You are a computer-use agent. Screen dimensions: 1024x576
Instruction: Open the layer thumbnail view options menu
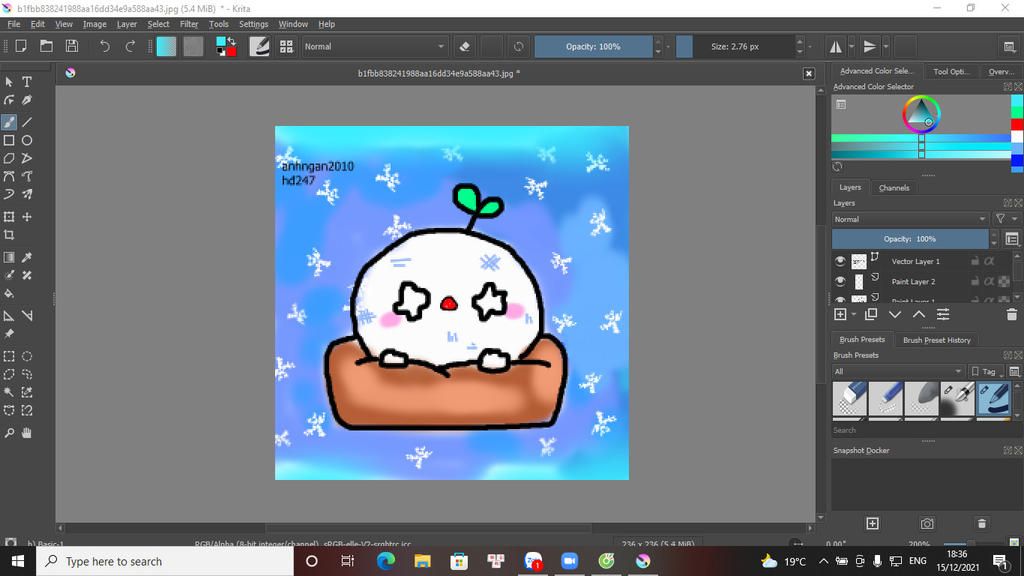tap(1012, 239)
